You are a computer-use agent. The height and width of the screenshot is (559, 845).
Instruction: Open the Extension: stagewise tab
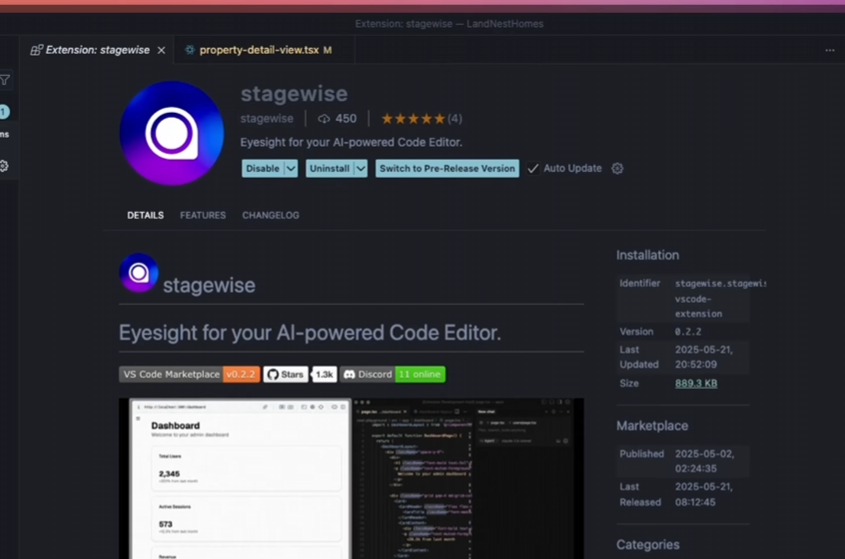pyautogui.click(x=97, y=50)
